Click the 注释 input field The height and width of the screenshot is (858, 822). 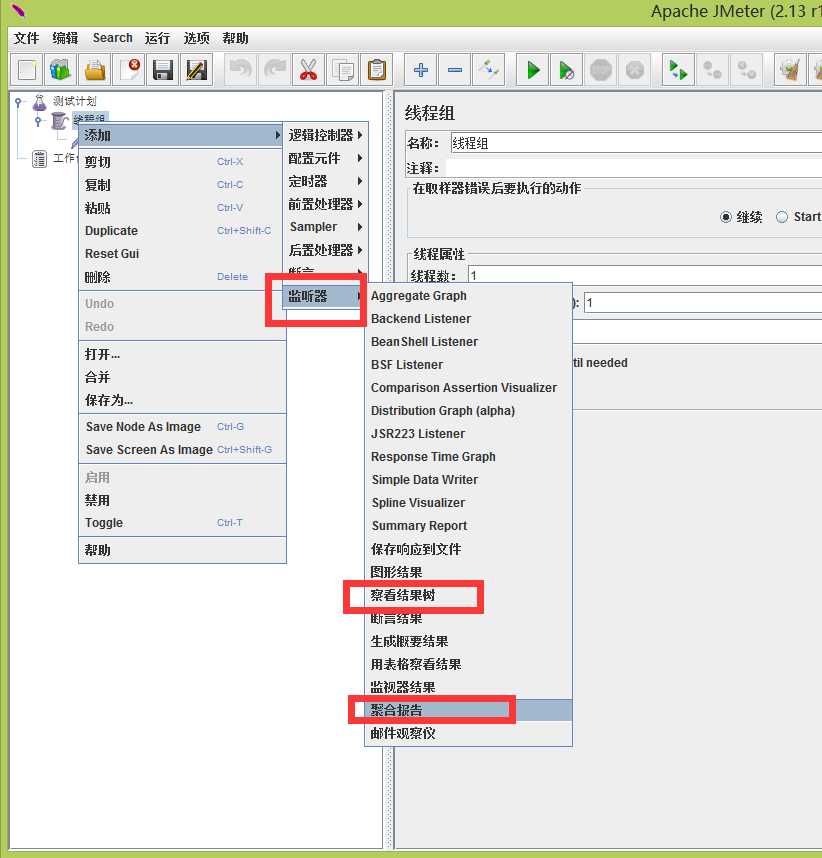point(634,167)
